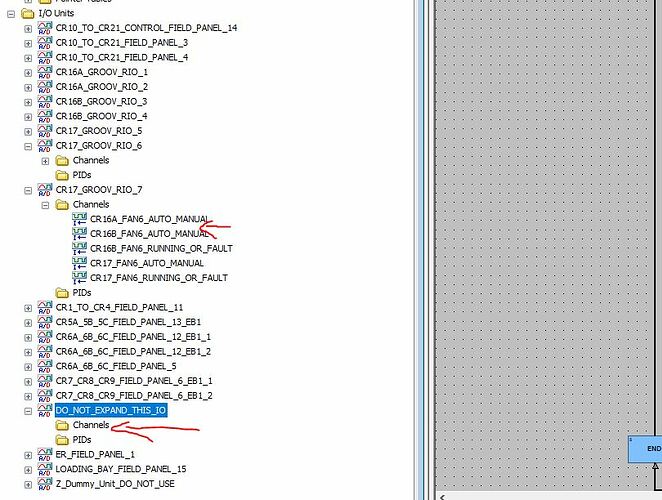Image resolution: width=662 pixels, height=500 pixels.
Task: Select CR17_FAN6_AUTO_MANUAL channel label
Action: [147, 263]
